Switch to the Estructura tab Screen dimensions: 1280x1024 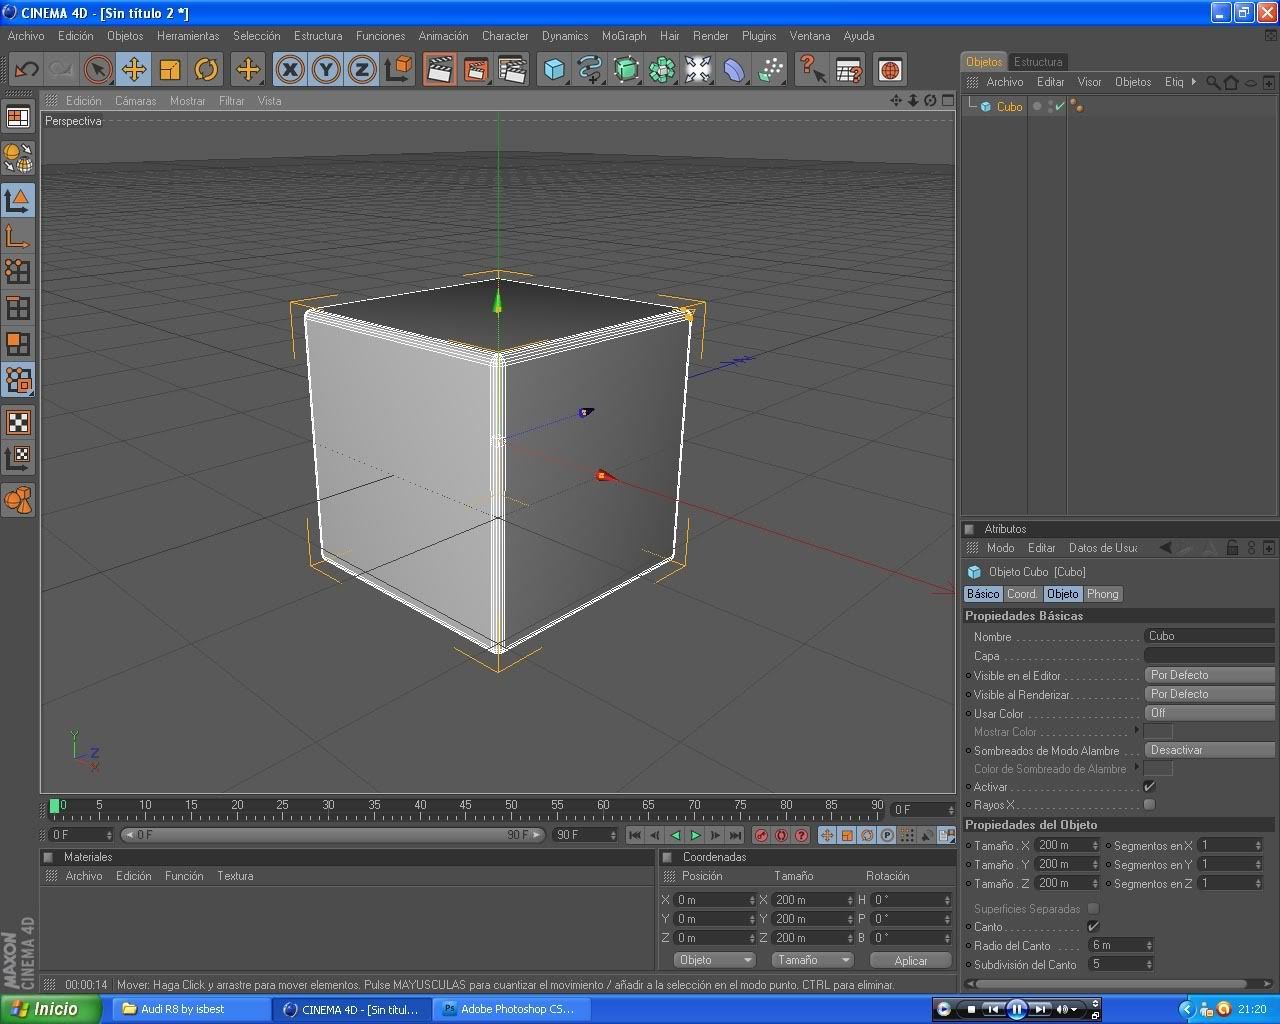[1038, 62]
